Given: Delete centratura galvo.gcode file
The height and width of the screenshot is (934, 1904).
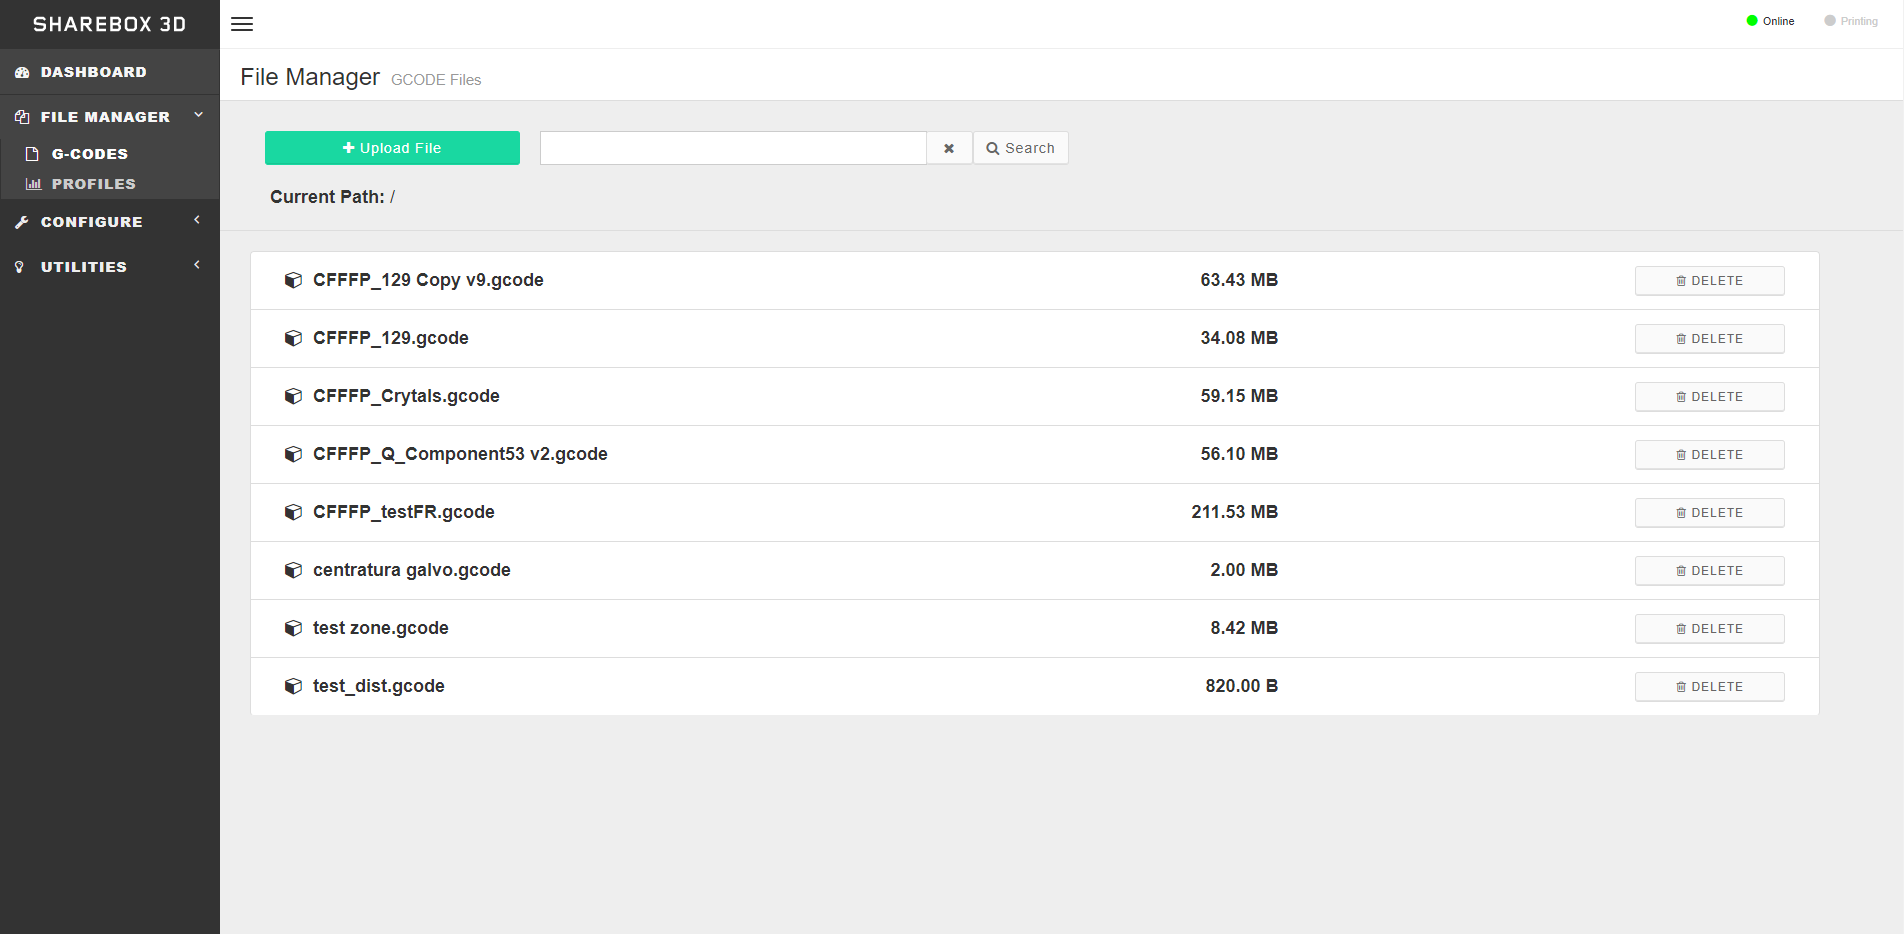Looking at the screenshot, I should point(1710,571).
